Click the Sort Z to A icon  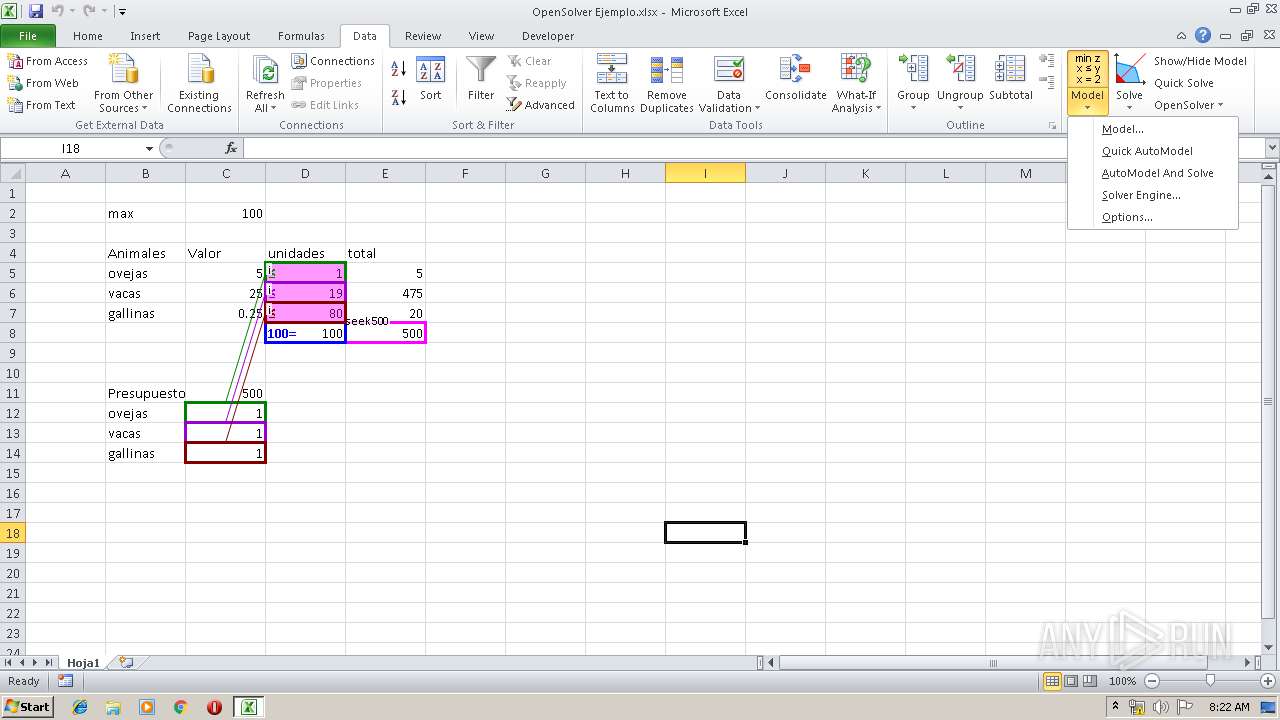398,97
